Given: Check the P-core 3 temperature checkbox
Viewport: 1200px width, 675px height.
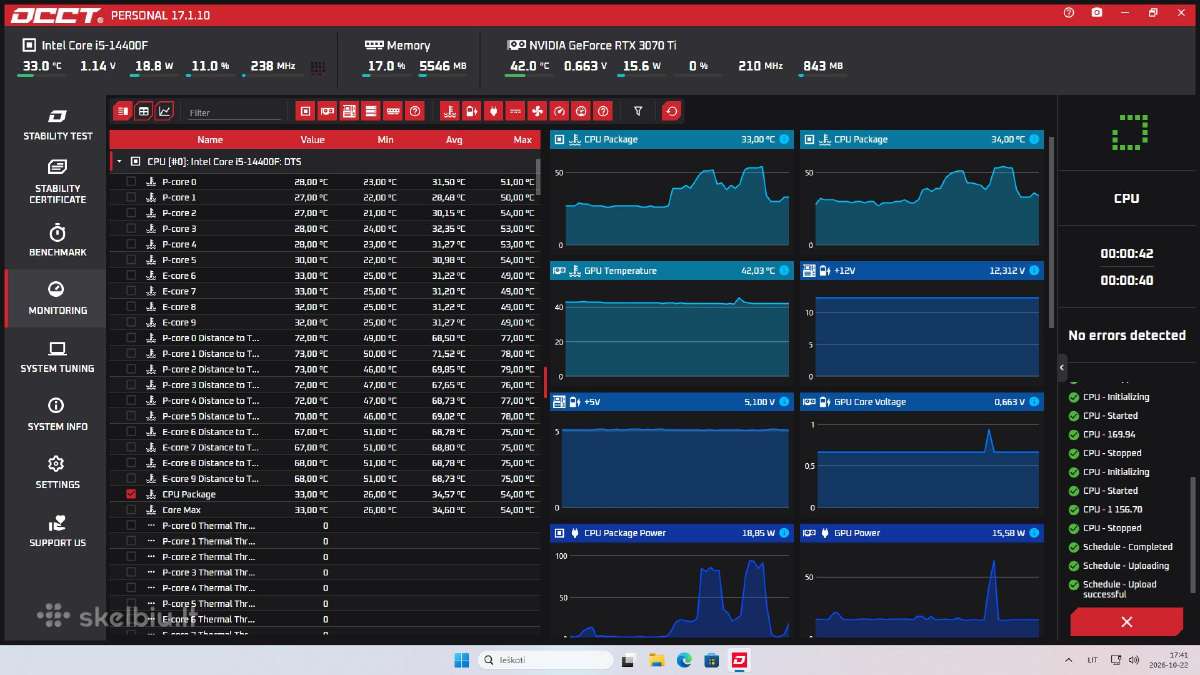Looking at the screenshot, I should point(131,229).
